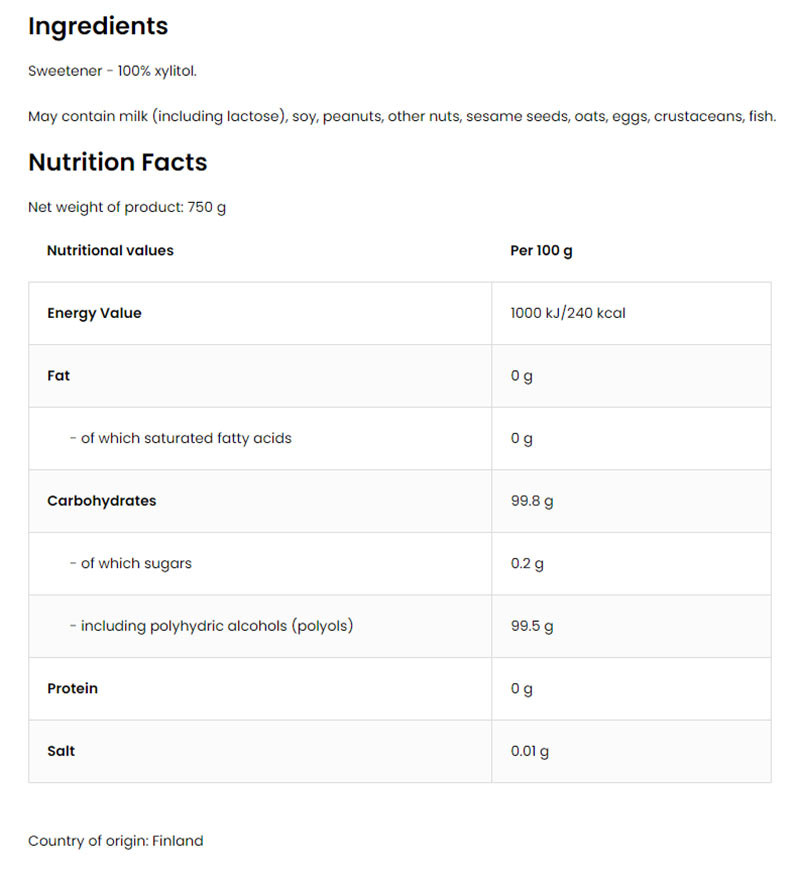Click the 0.2 g sugars value

pyautogui.click(x=527, y=563)
